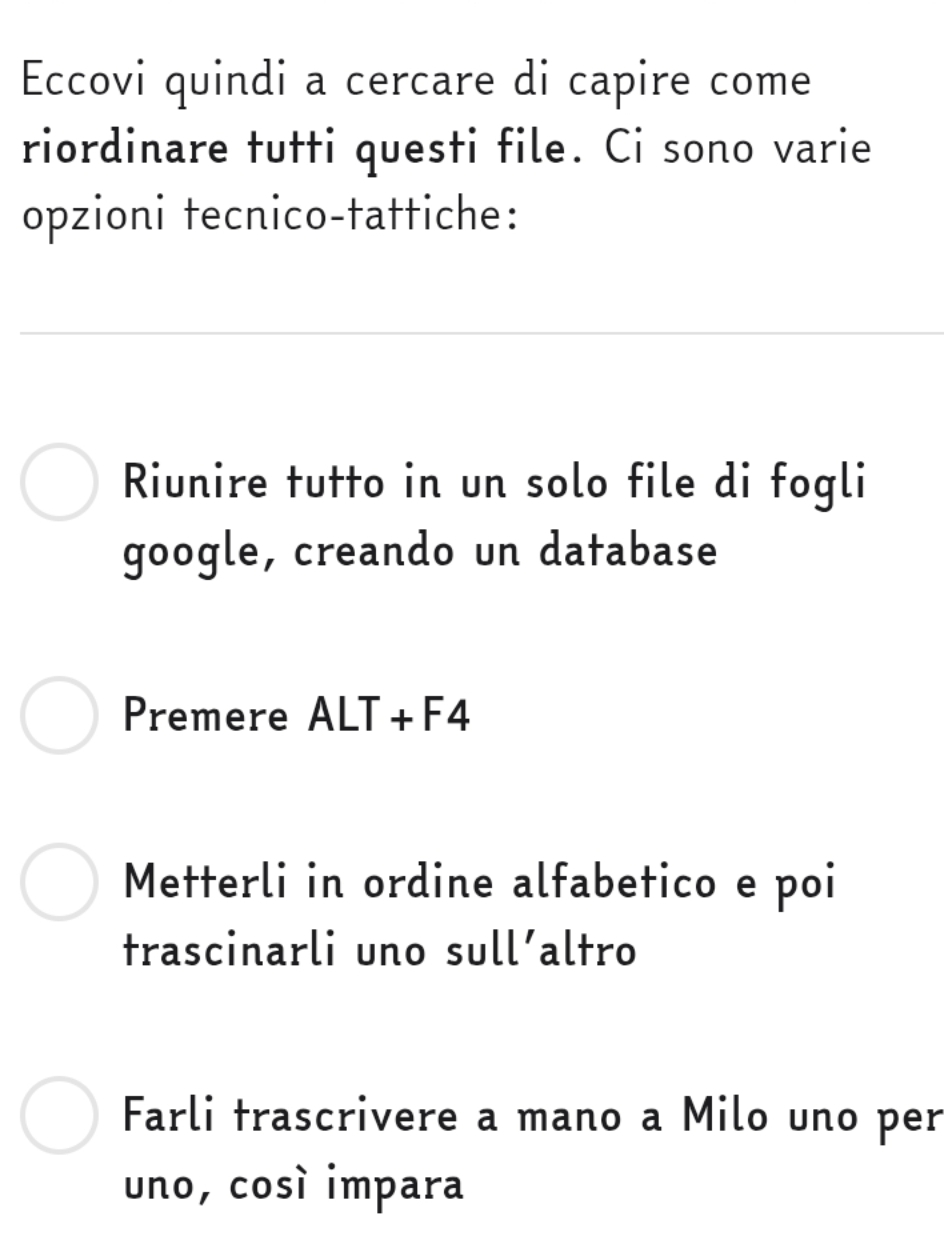Click the line "uno, così impara"

tap(293, 1183)
